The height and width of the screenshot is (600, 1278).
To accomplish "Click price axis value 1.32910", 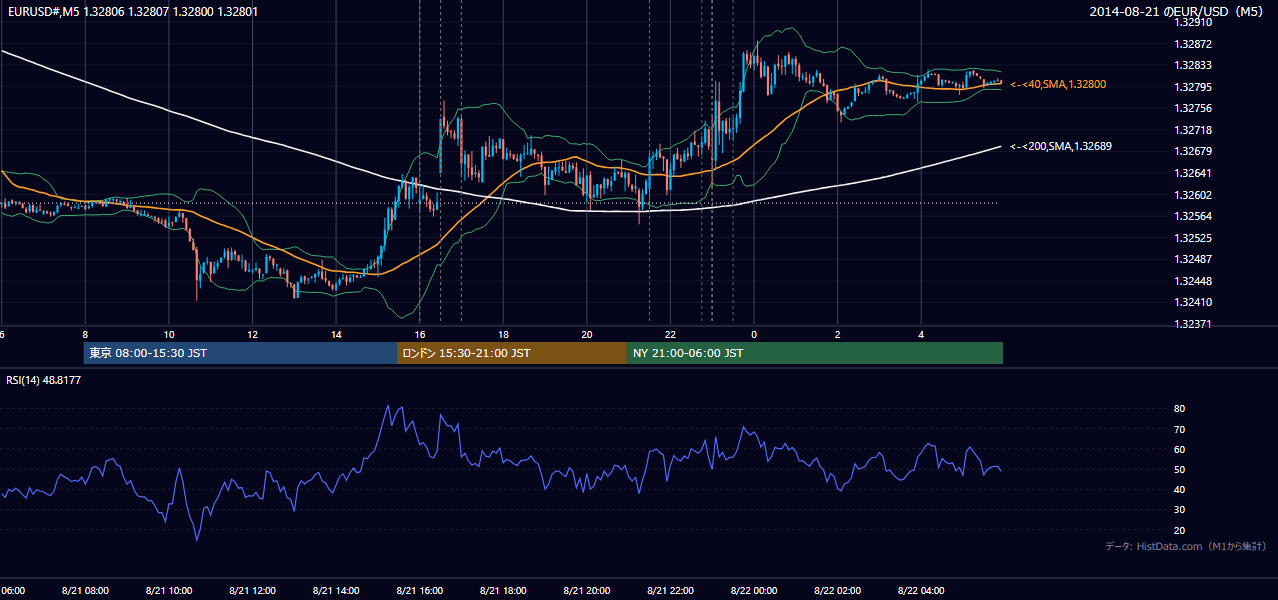I will pos(1194,21).
